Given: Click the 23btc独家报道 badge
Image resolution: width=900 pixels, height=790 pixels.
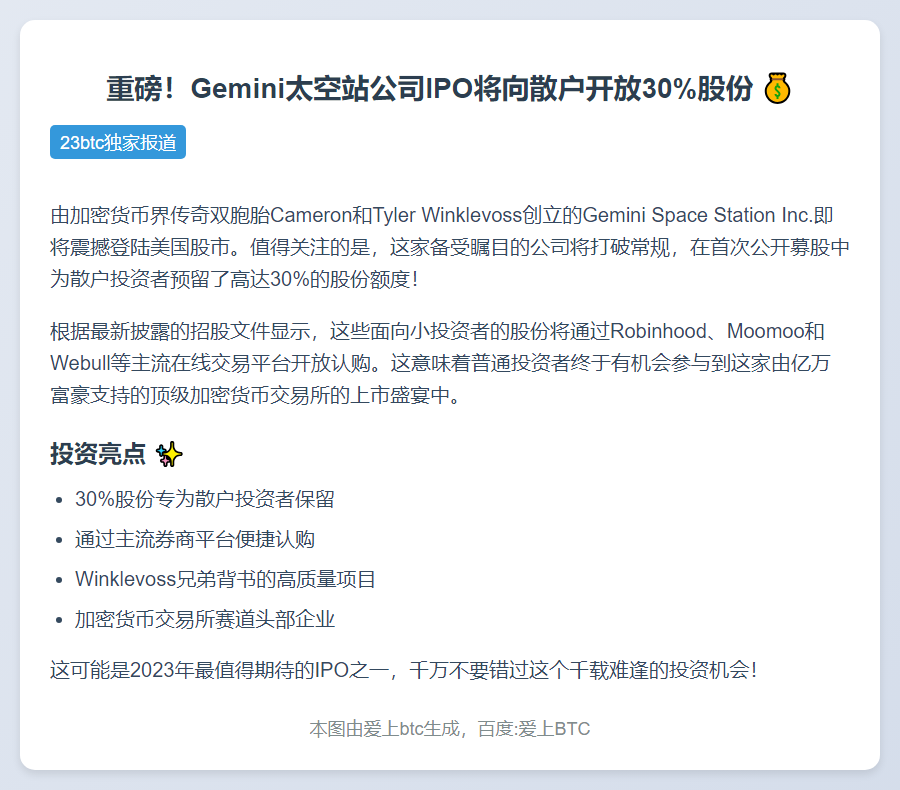Looking at the screenshot, I should 118,142.
